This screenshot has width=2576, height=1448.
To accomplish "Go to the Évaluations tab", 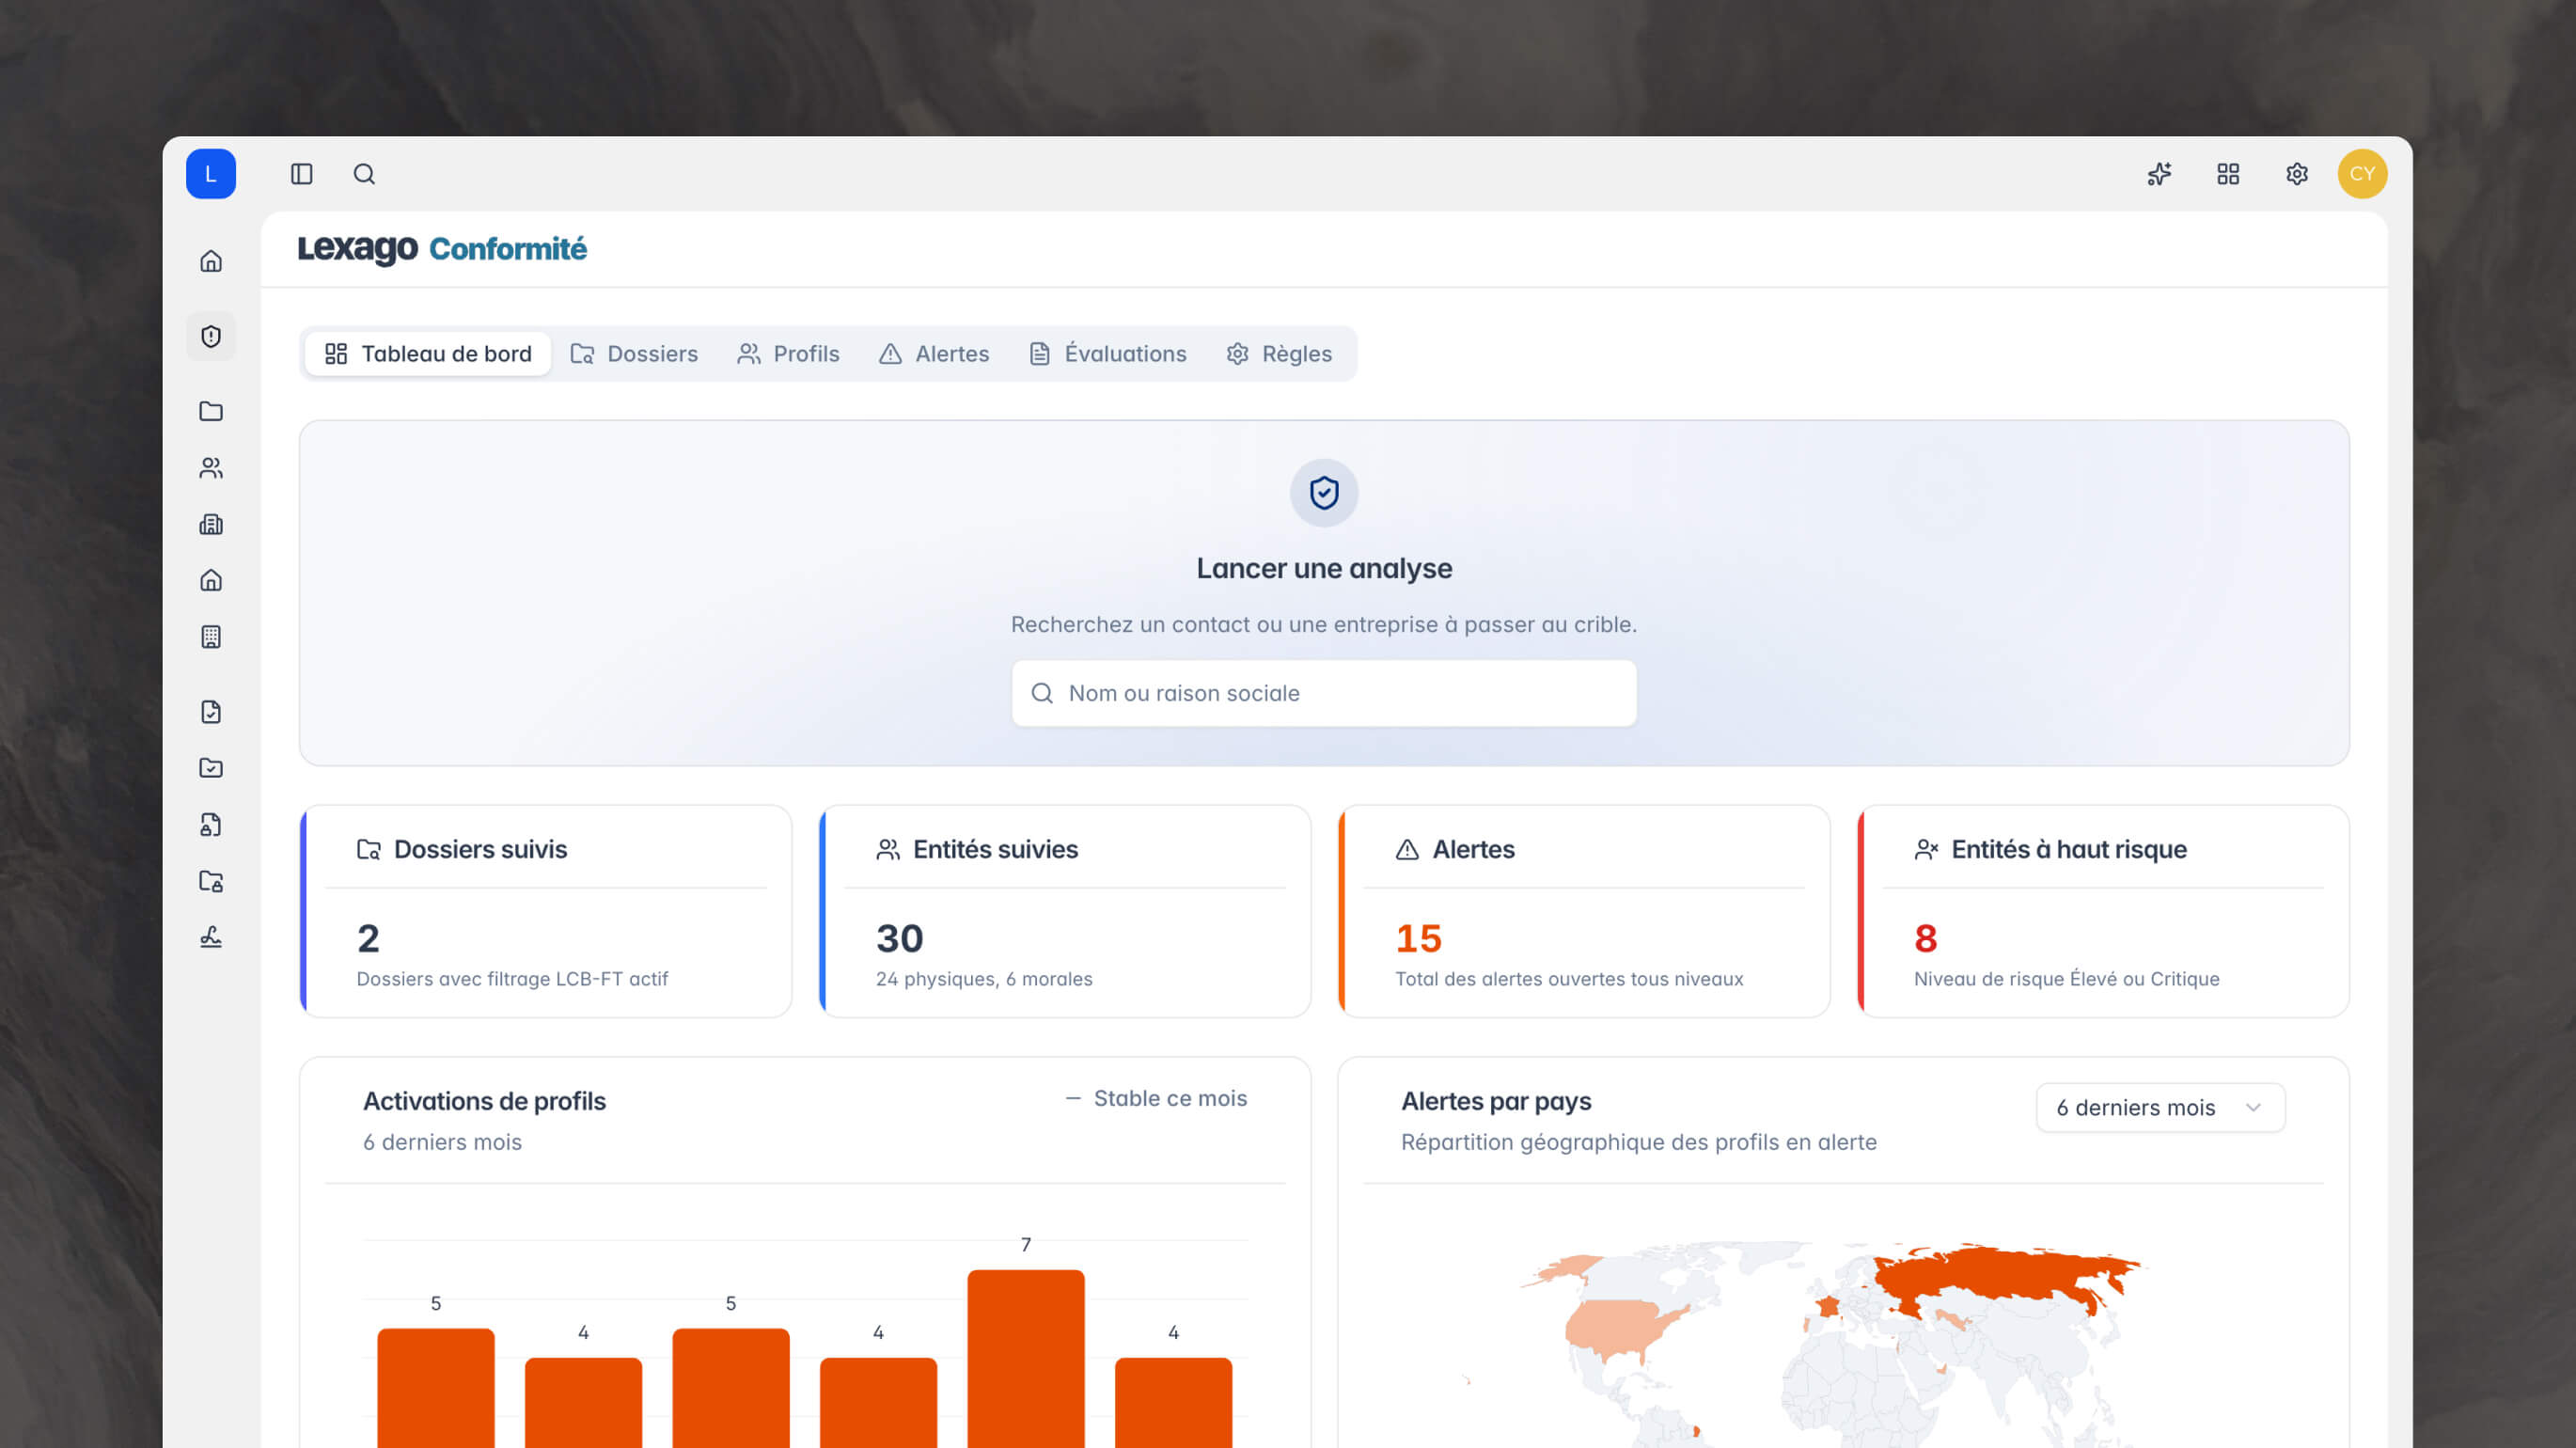I will tap(1108, 354).
